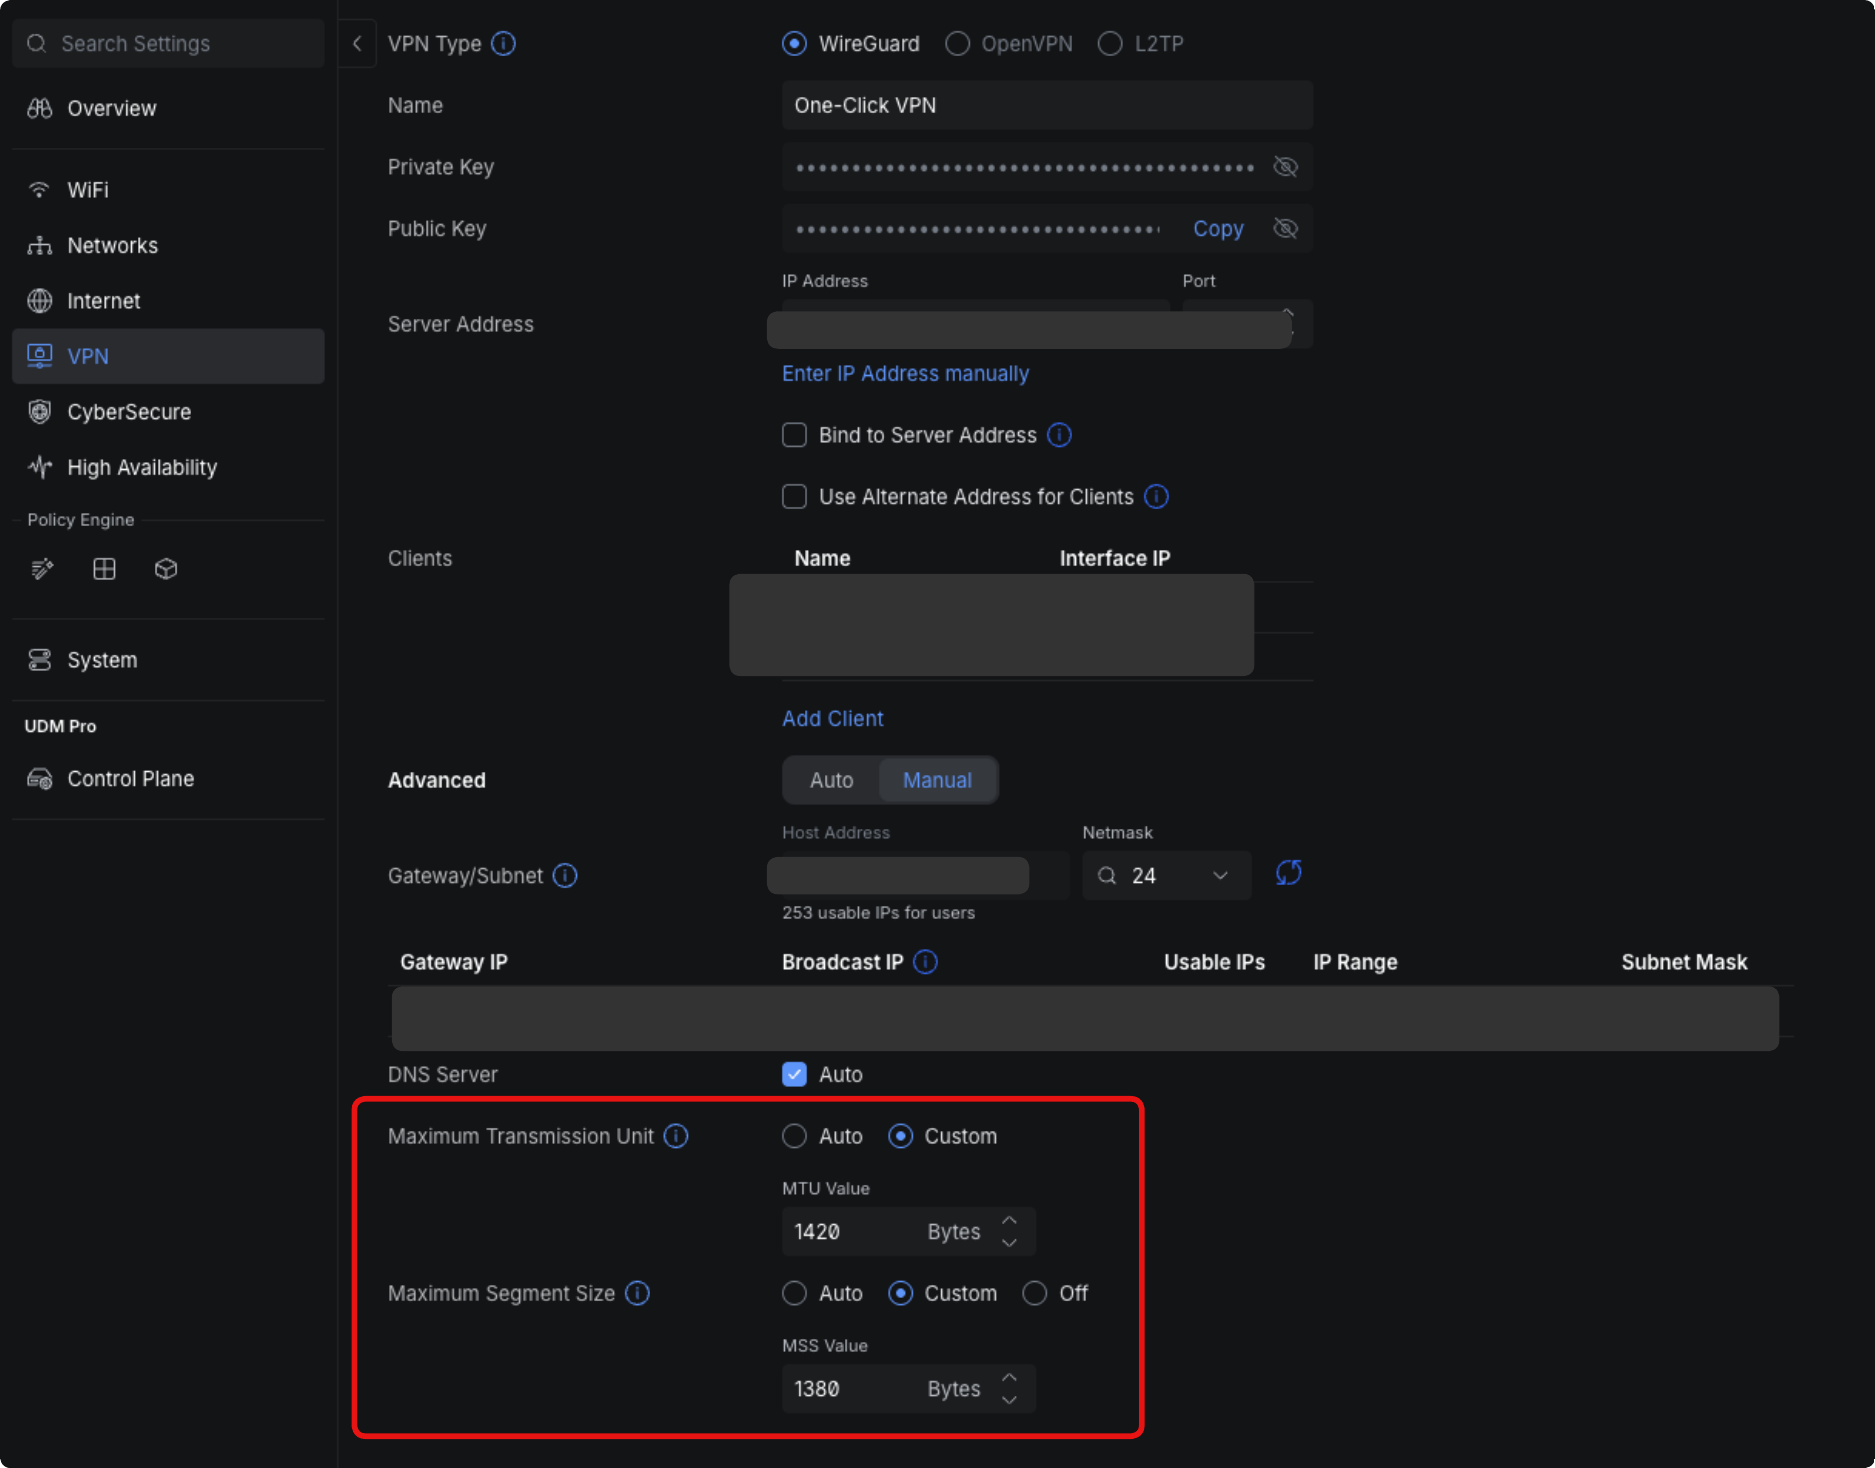This screenshot has height=1468, width=1875.
Task: Open the Policy Engine grid icon
Action: coord(103,569)
